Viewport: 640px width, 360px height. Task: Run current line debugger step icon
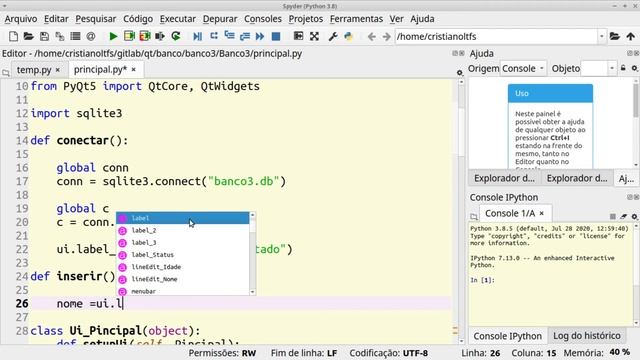pyautogui.click(x=213, y=36)
